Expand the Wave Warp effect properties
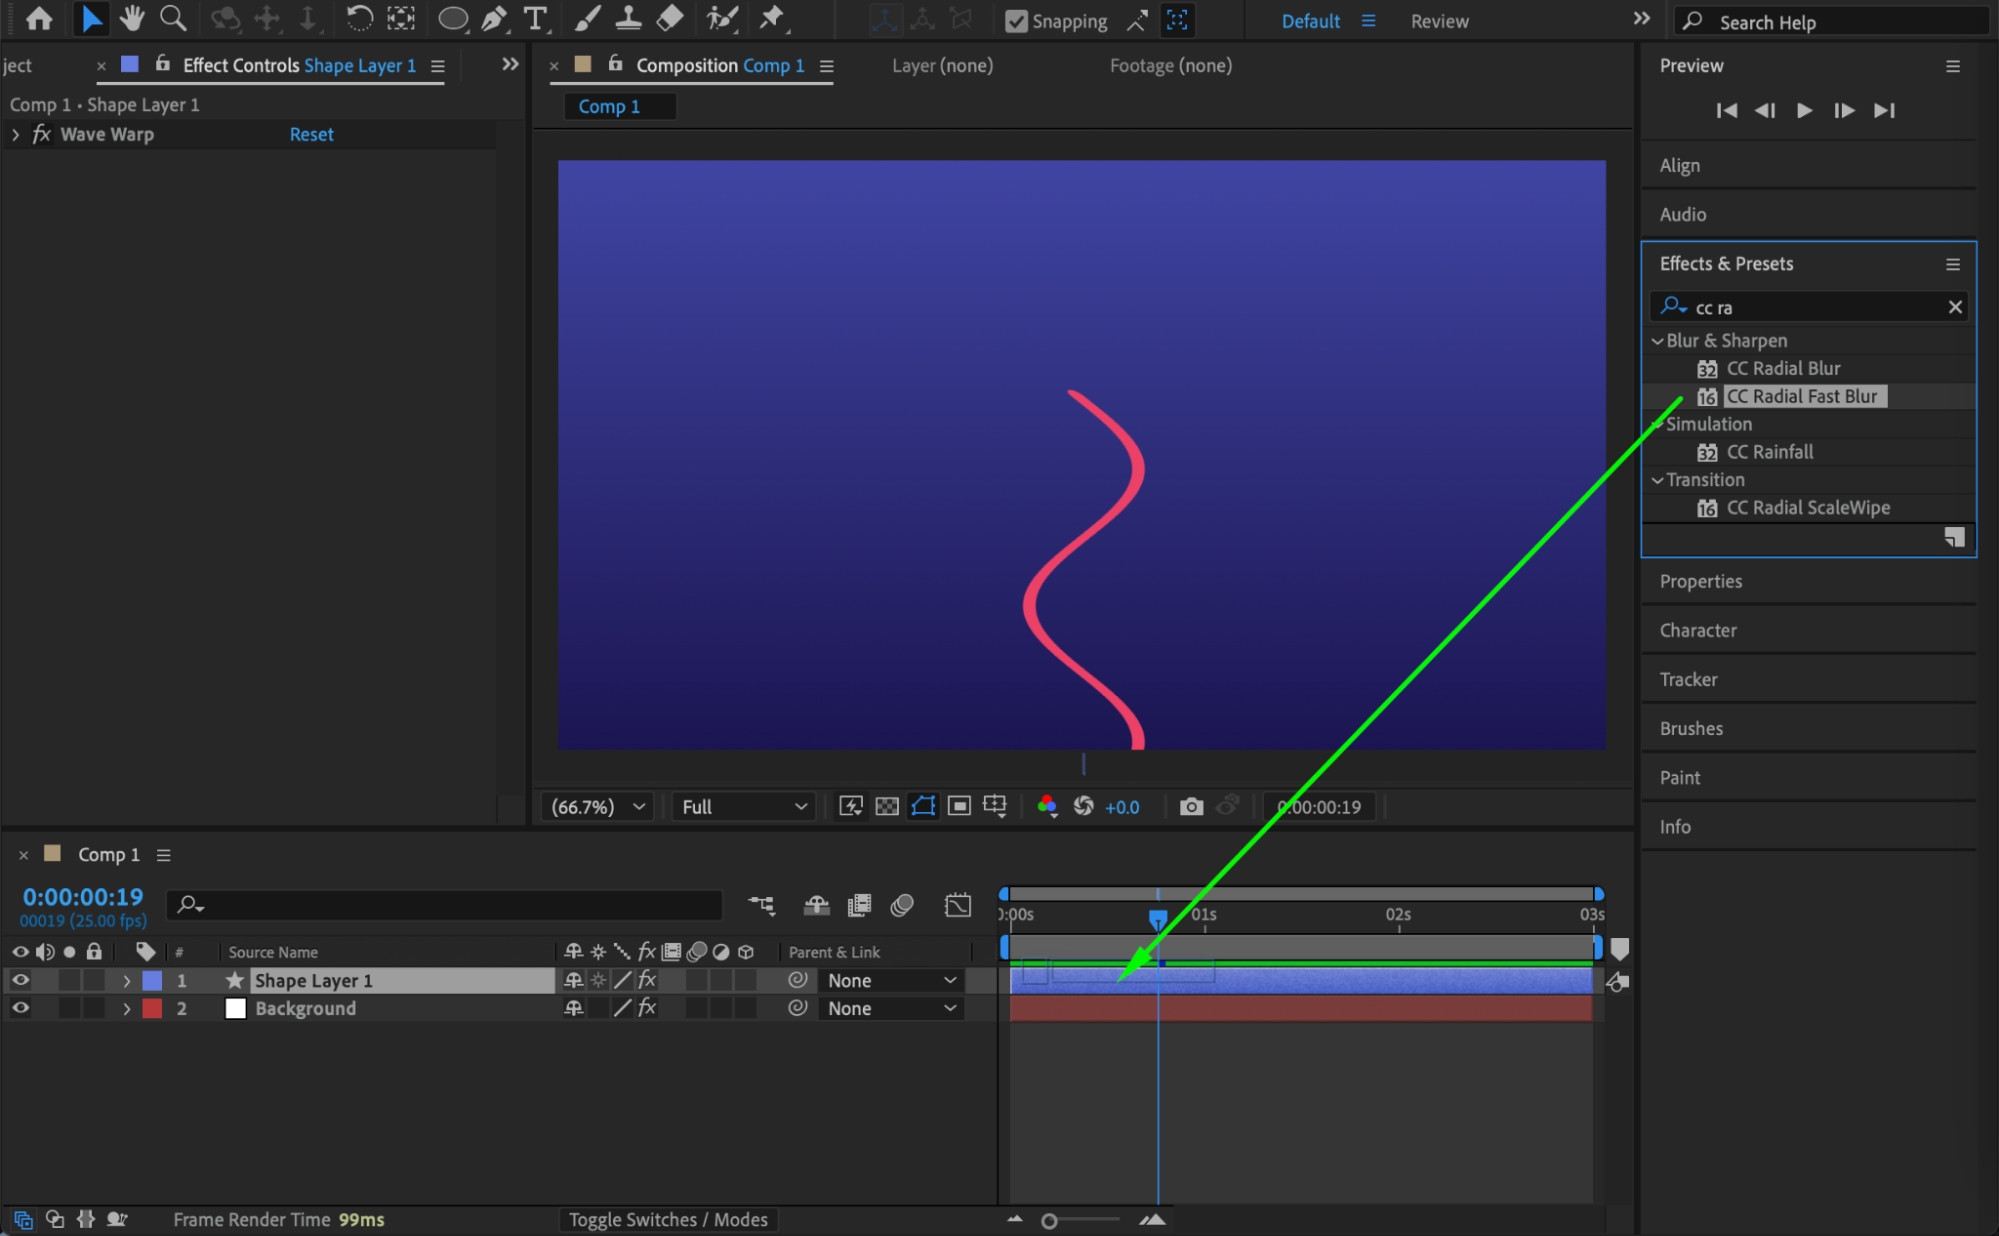Screen dimensions: 1999x1236 [x=15, y=134]
